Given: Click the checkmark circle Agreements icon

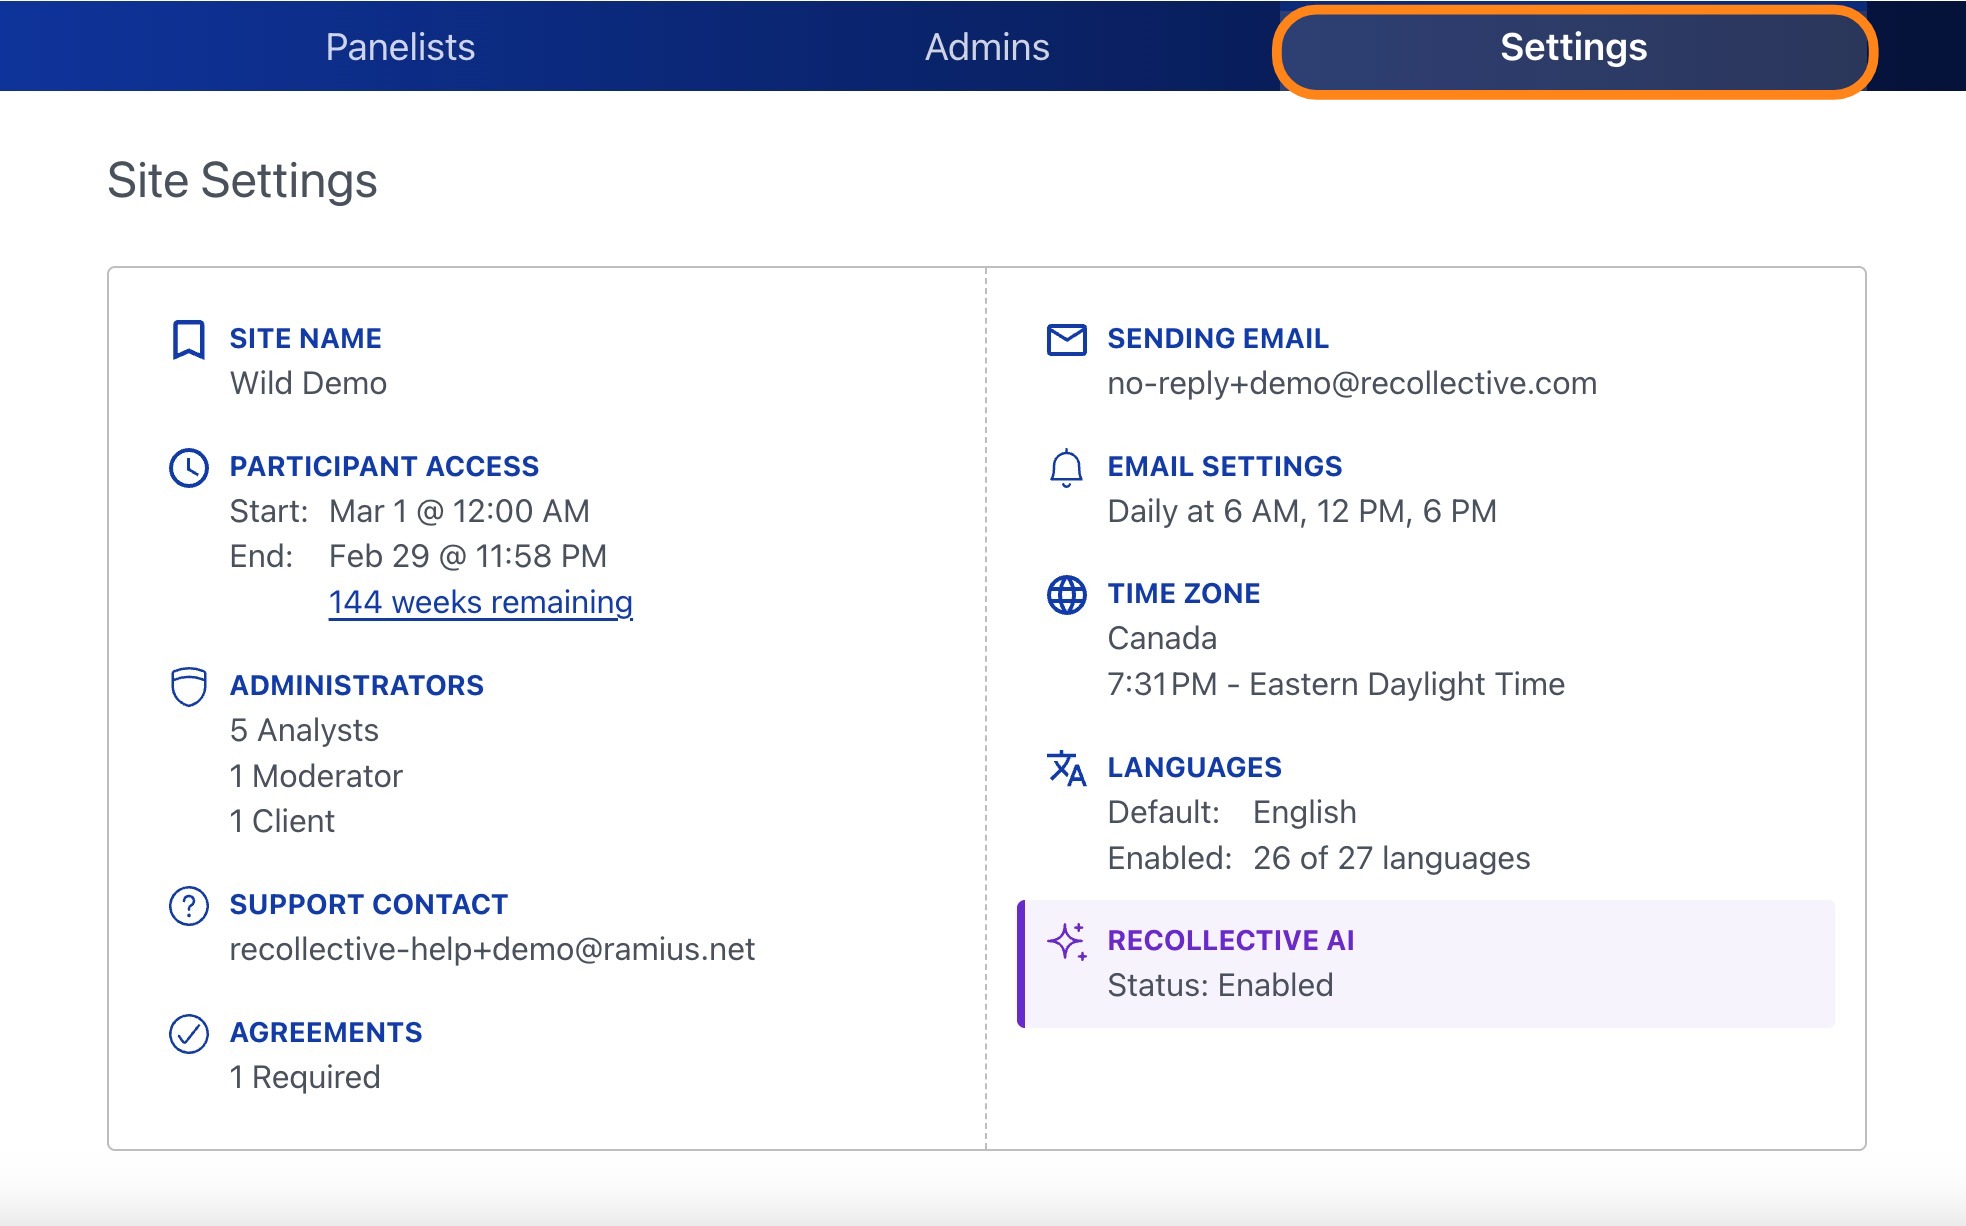Looking at the screenshot, I should point(188,1033).
